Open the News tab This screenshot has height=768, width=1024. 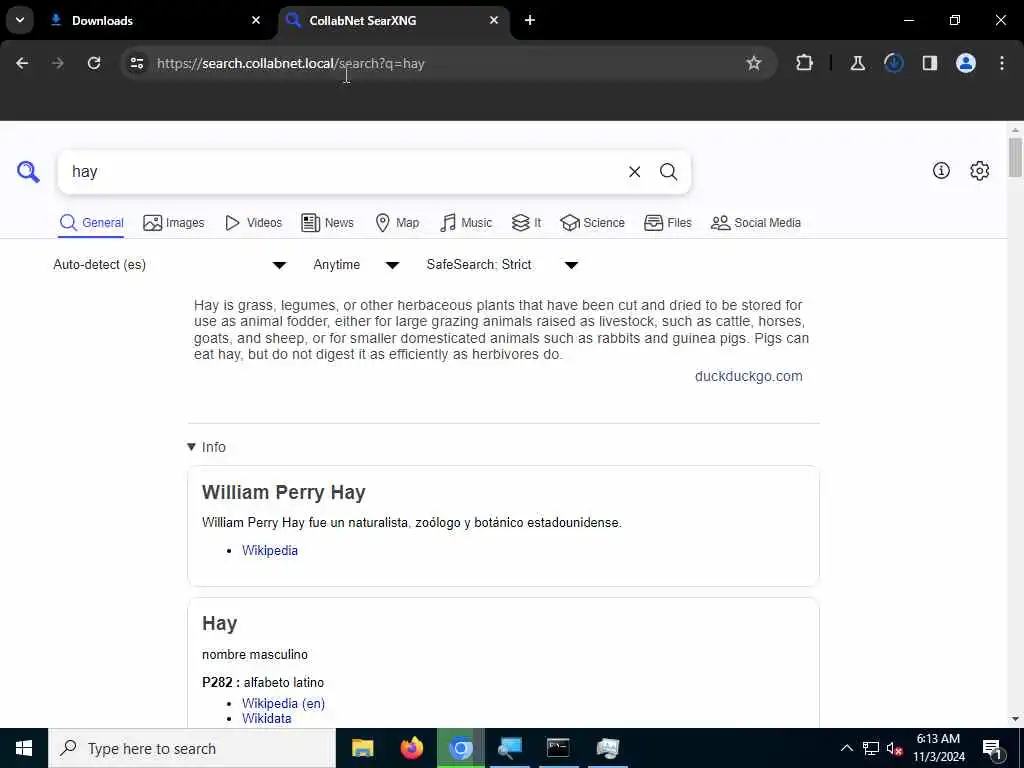[x=327, y=223]
